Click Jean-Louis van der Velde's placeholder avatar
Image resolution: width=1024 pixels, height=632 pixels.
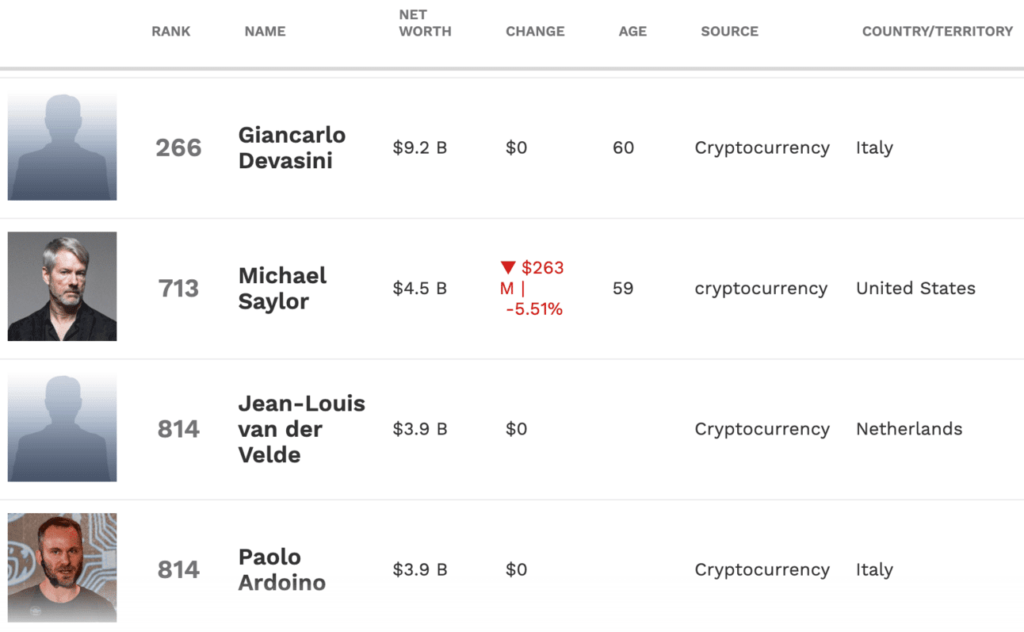(62, 428)
